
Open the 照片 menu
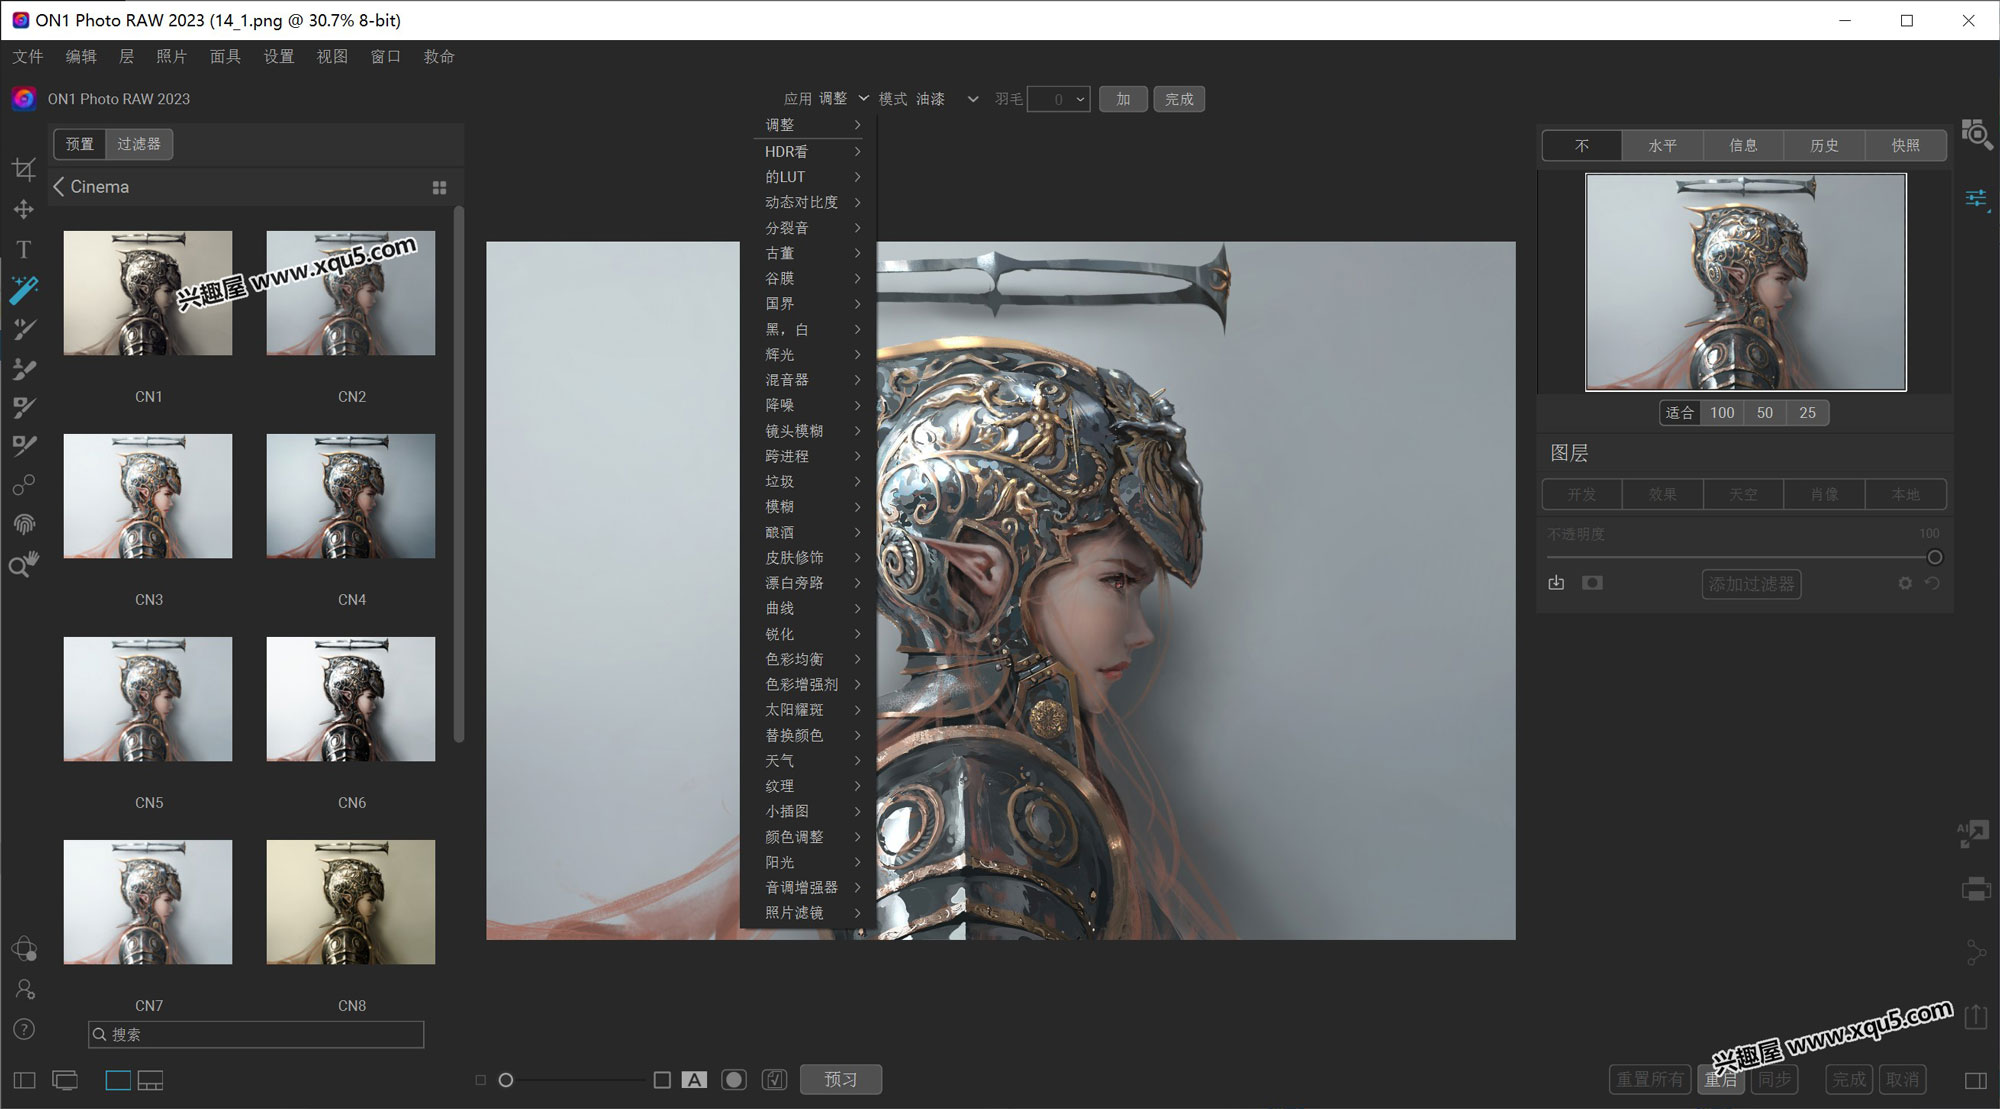click(171, 57)
